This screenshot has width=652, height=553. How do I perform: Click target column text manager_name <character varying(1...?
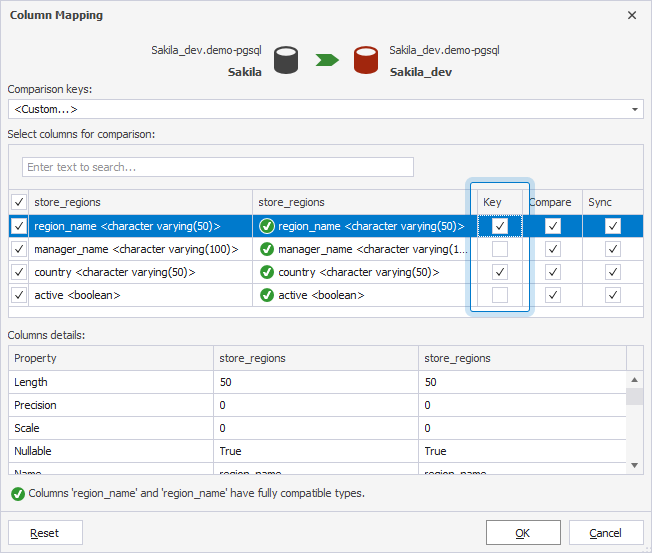[x=373, y=249]
